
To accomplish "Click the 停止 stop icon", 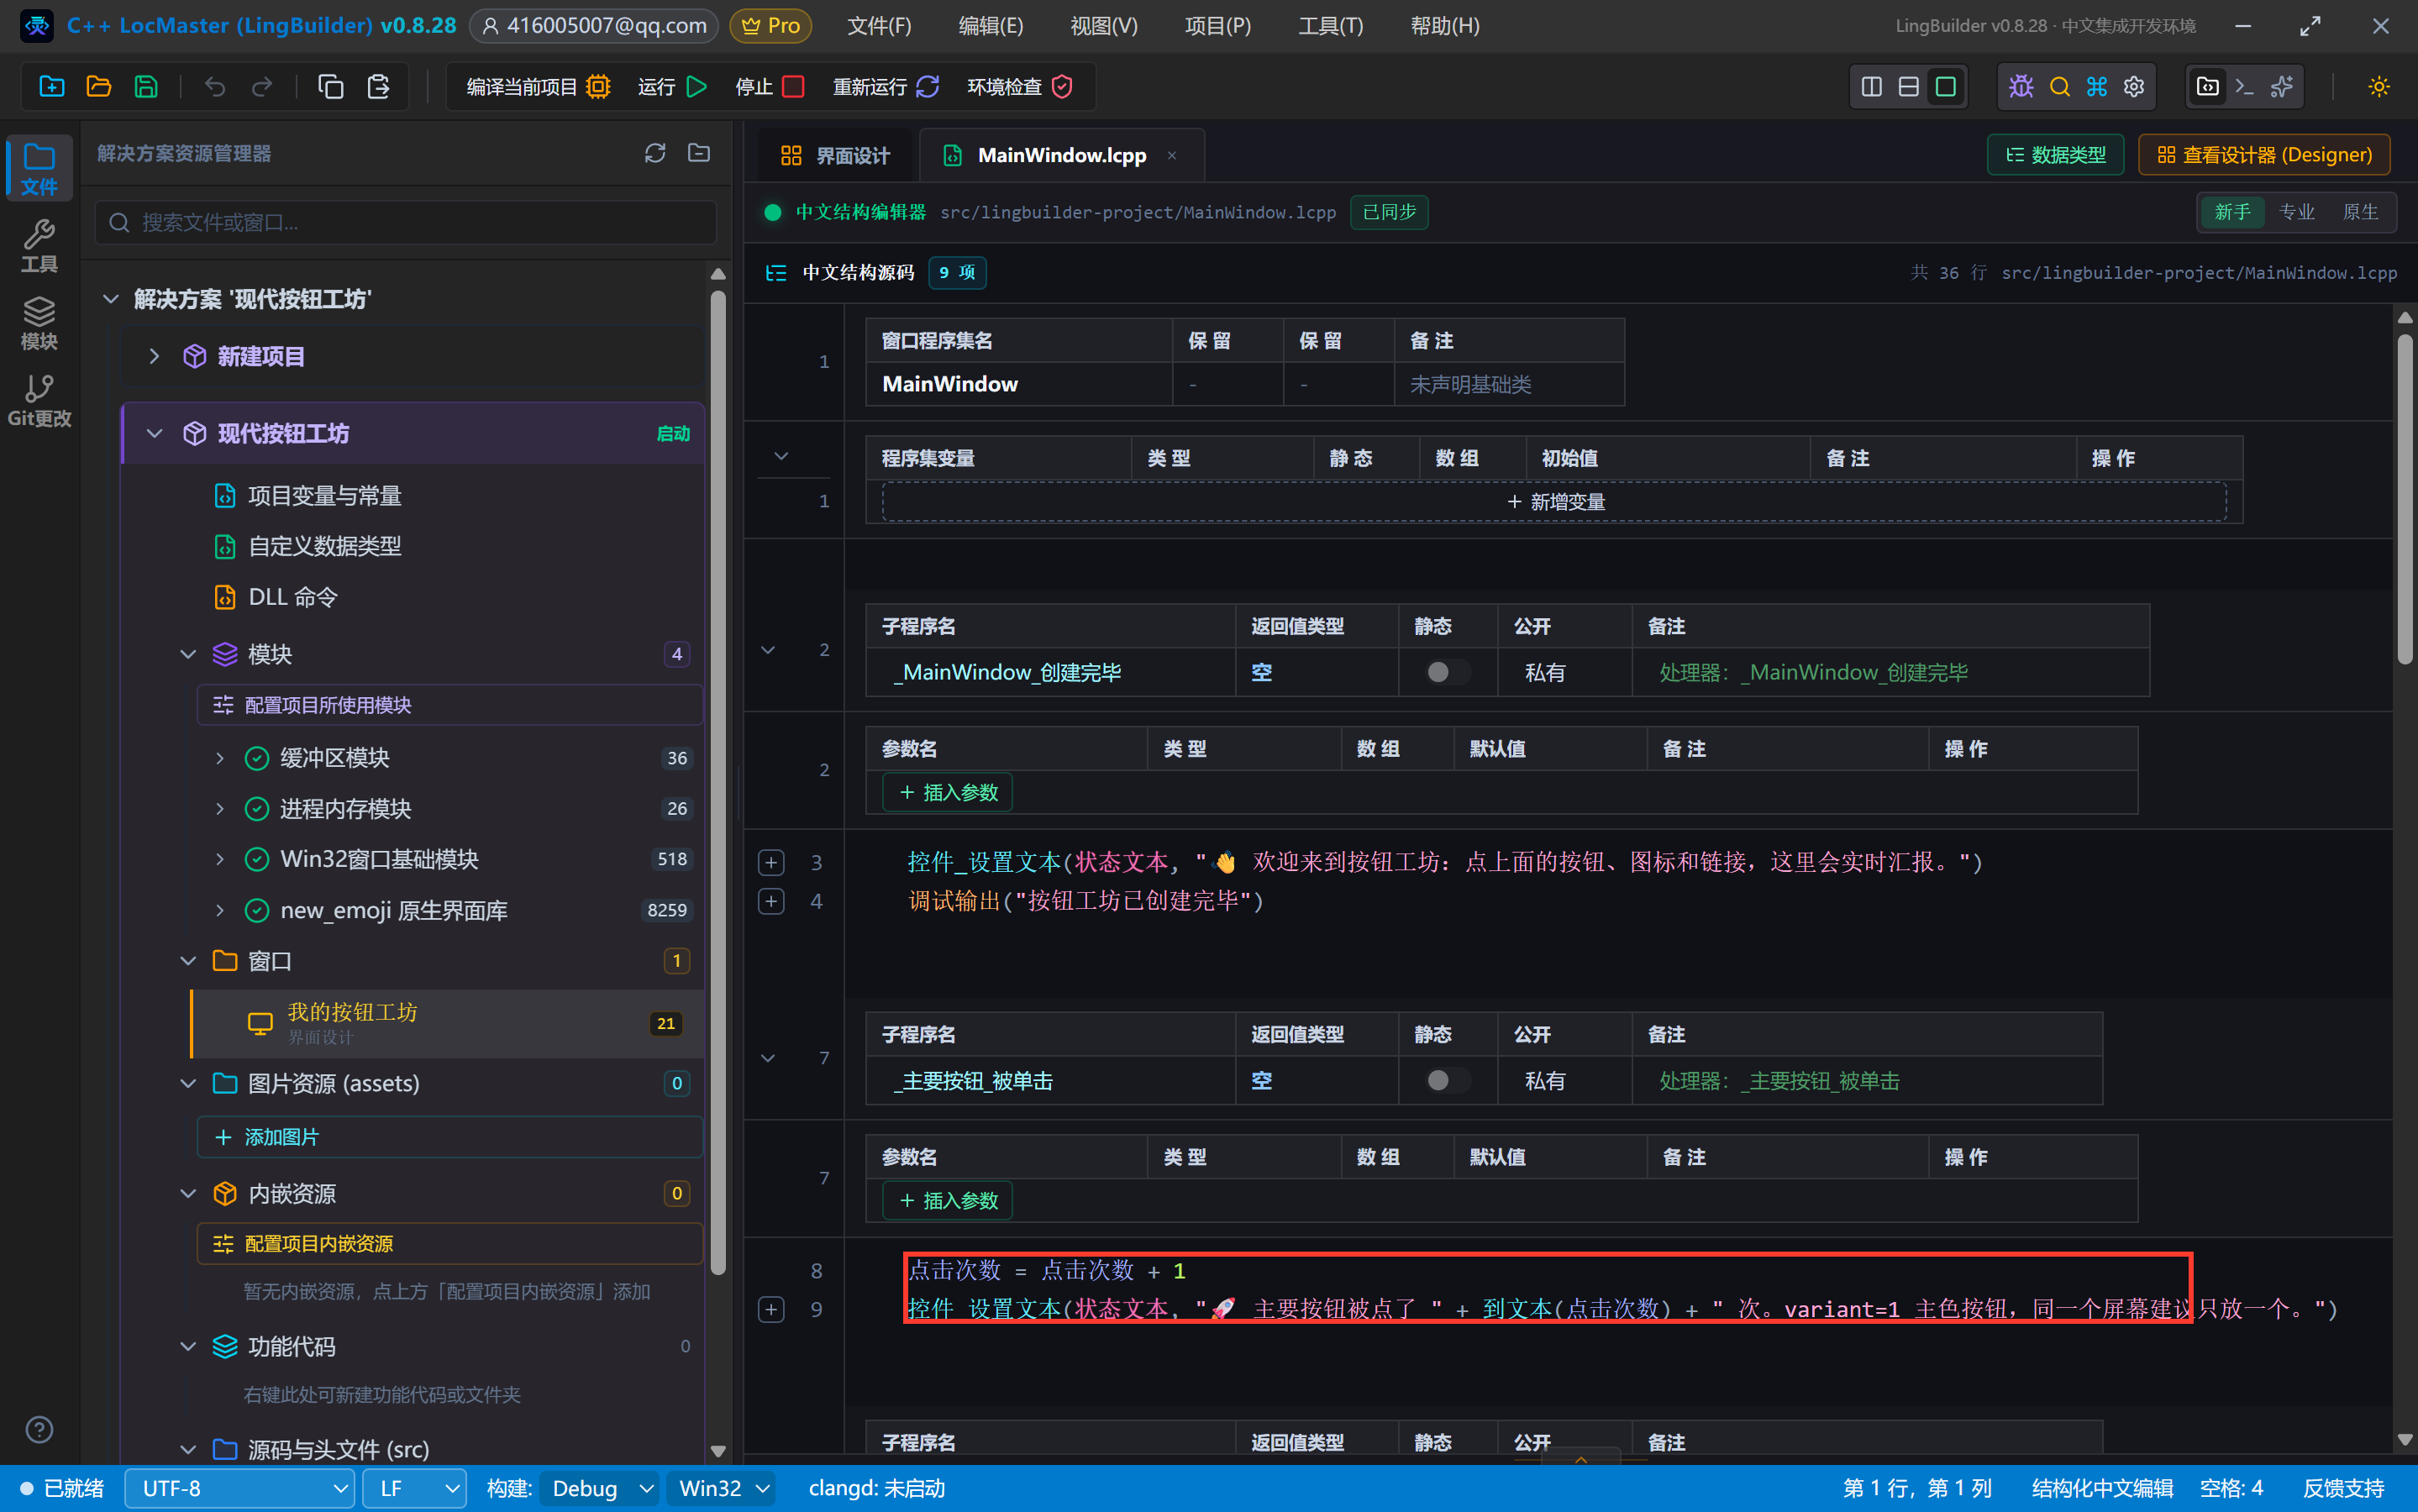I will click(793, 87).
